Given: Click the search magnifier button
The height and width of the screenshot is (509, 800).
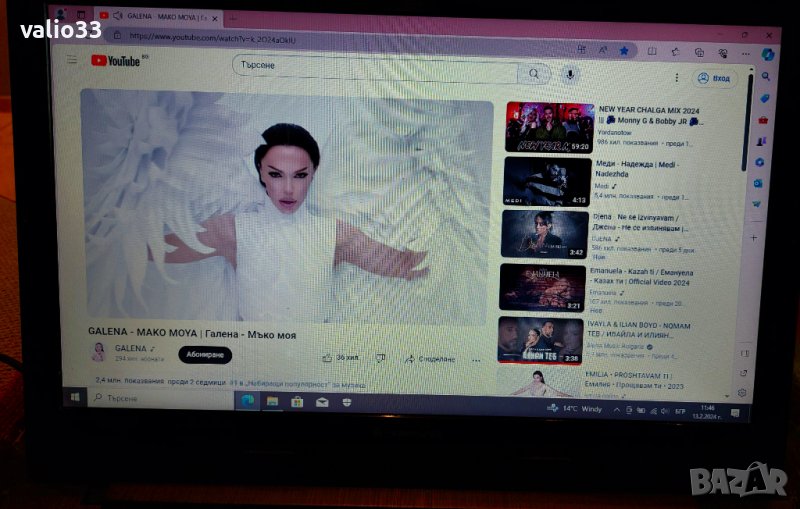Looking at the screenshot, I should point(535,74).
